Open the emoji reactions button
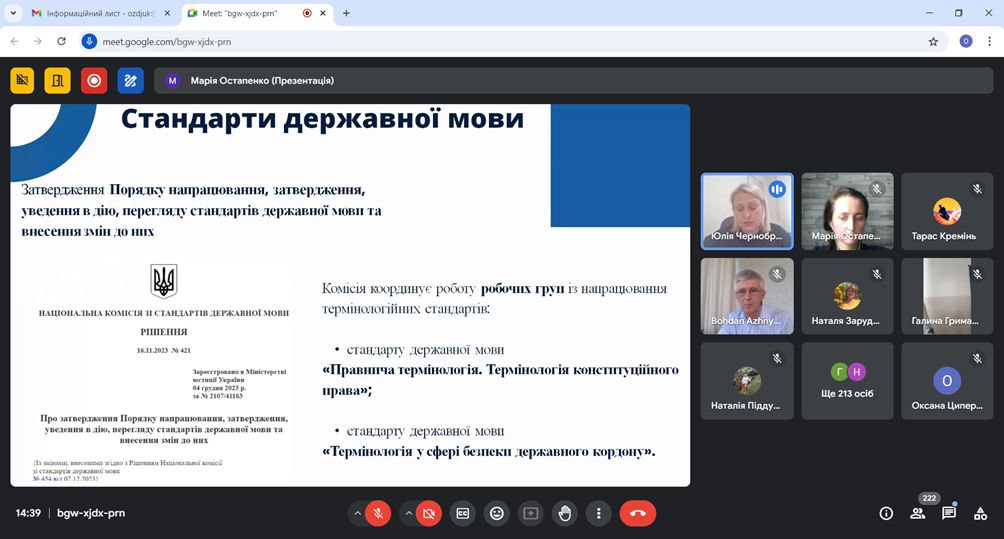The height and width of the screenshot is (539, 1004). (x=496, y=513)
